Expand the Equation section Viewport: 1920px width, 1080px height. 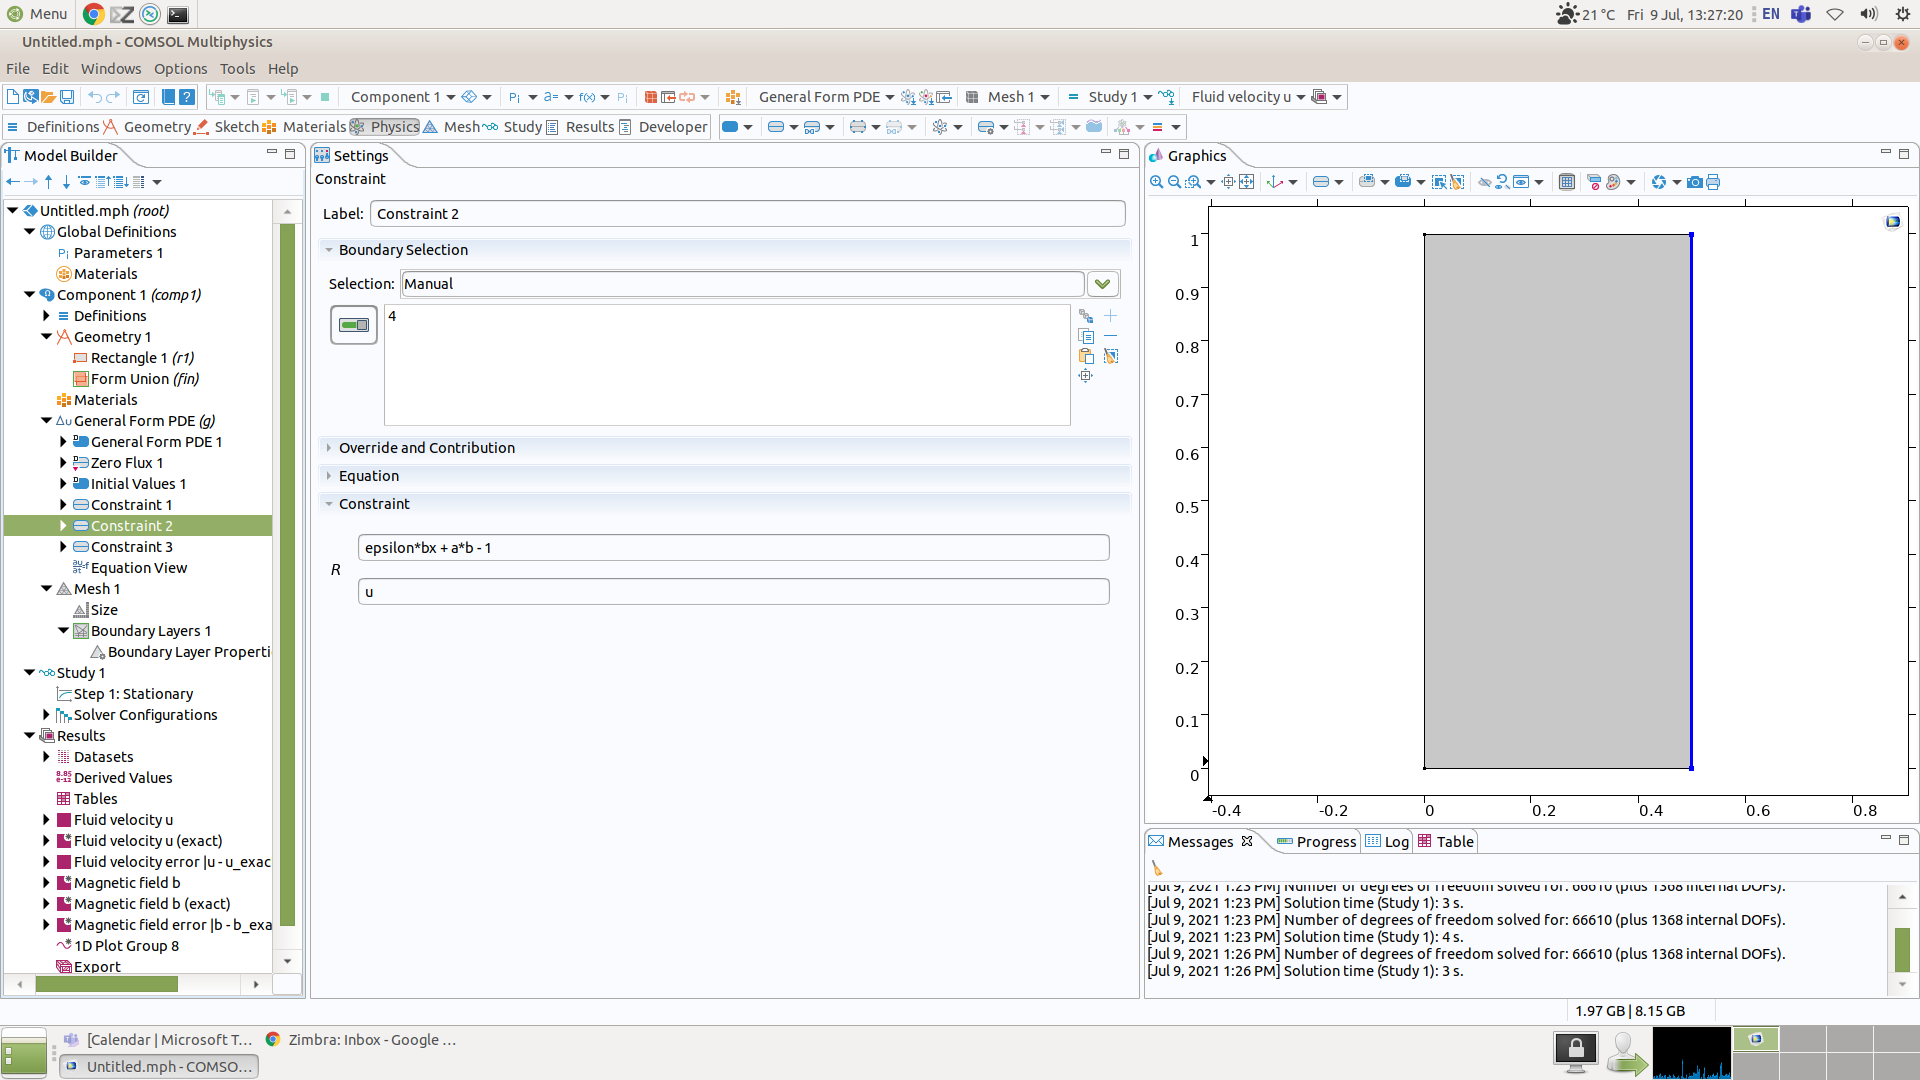[368, 476]
